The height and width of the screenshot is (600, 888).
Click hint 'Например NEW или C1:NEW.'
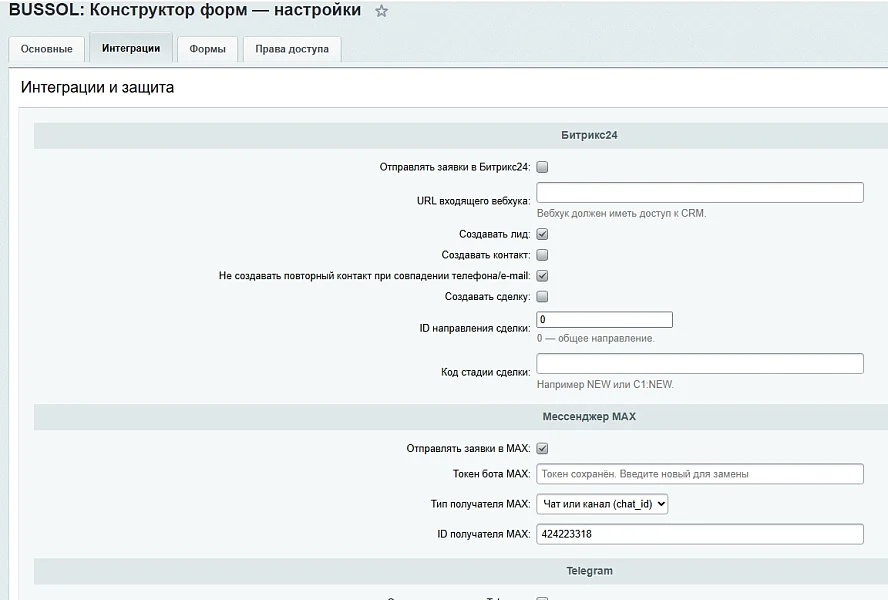point(605,385)
